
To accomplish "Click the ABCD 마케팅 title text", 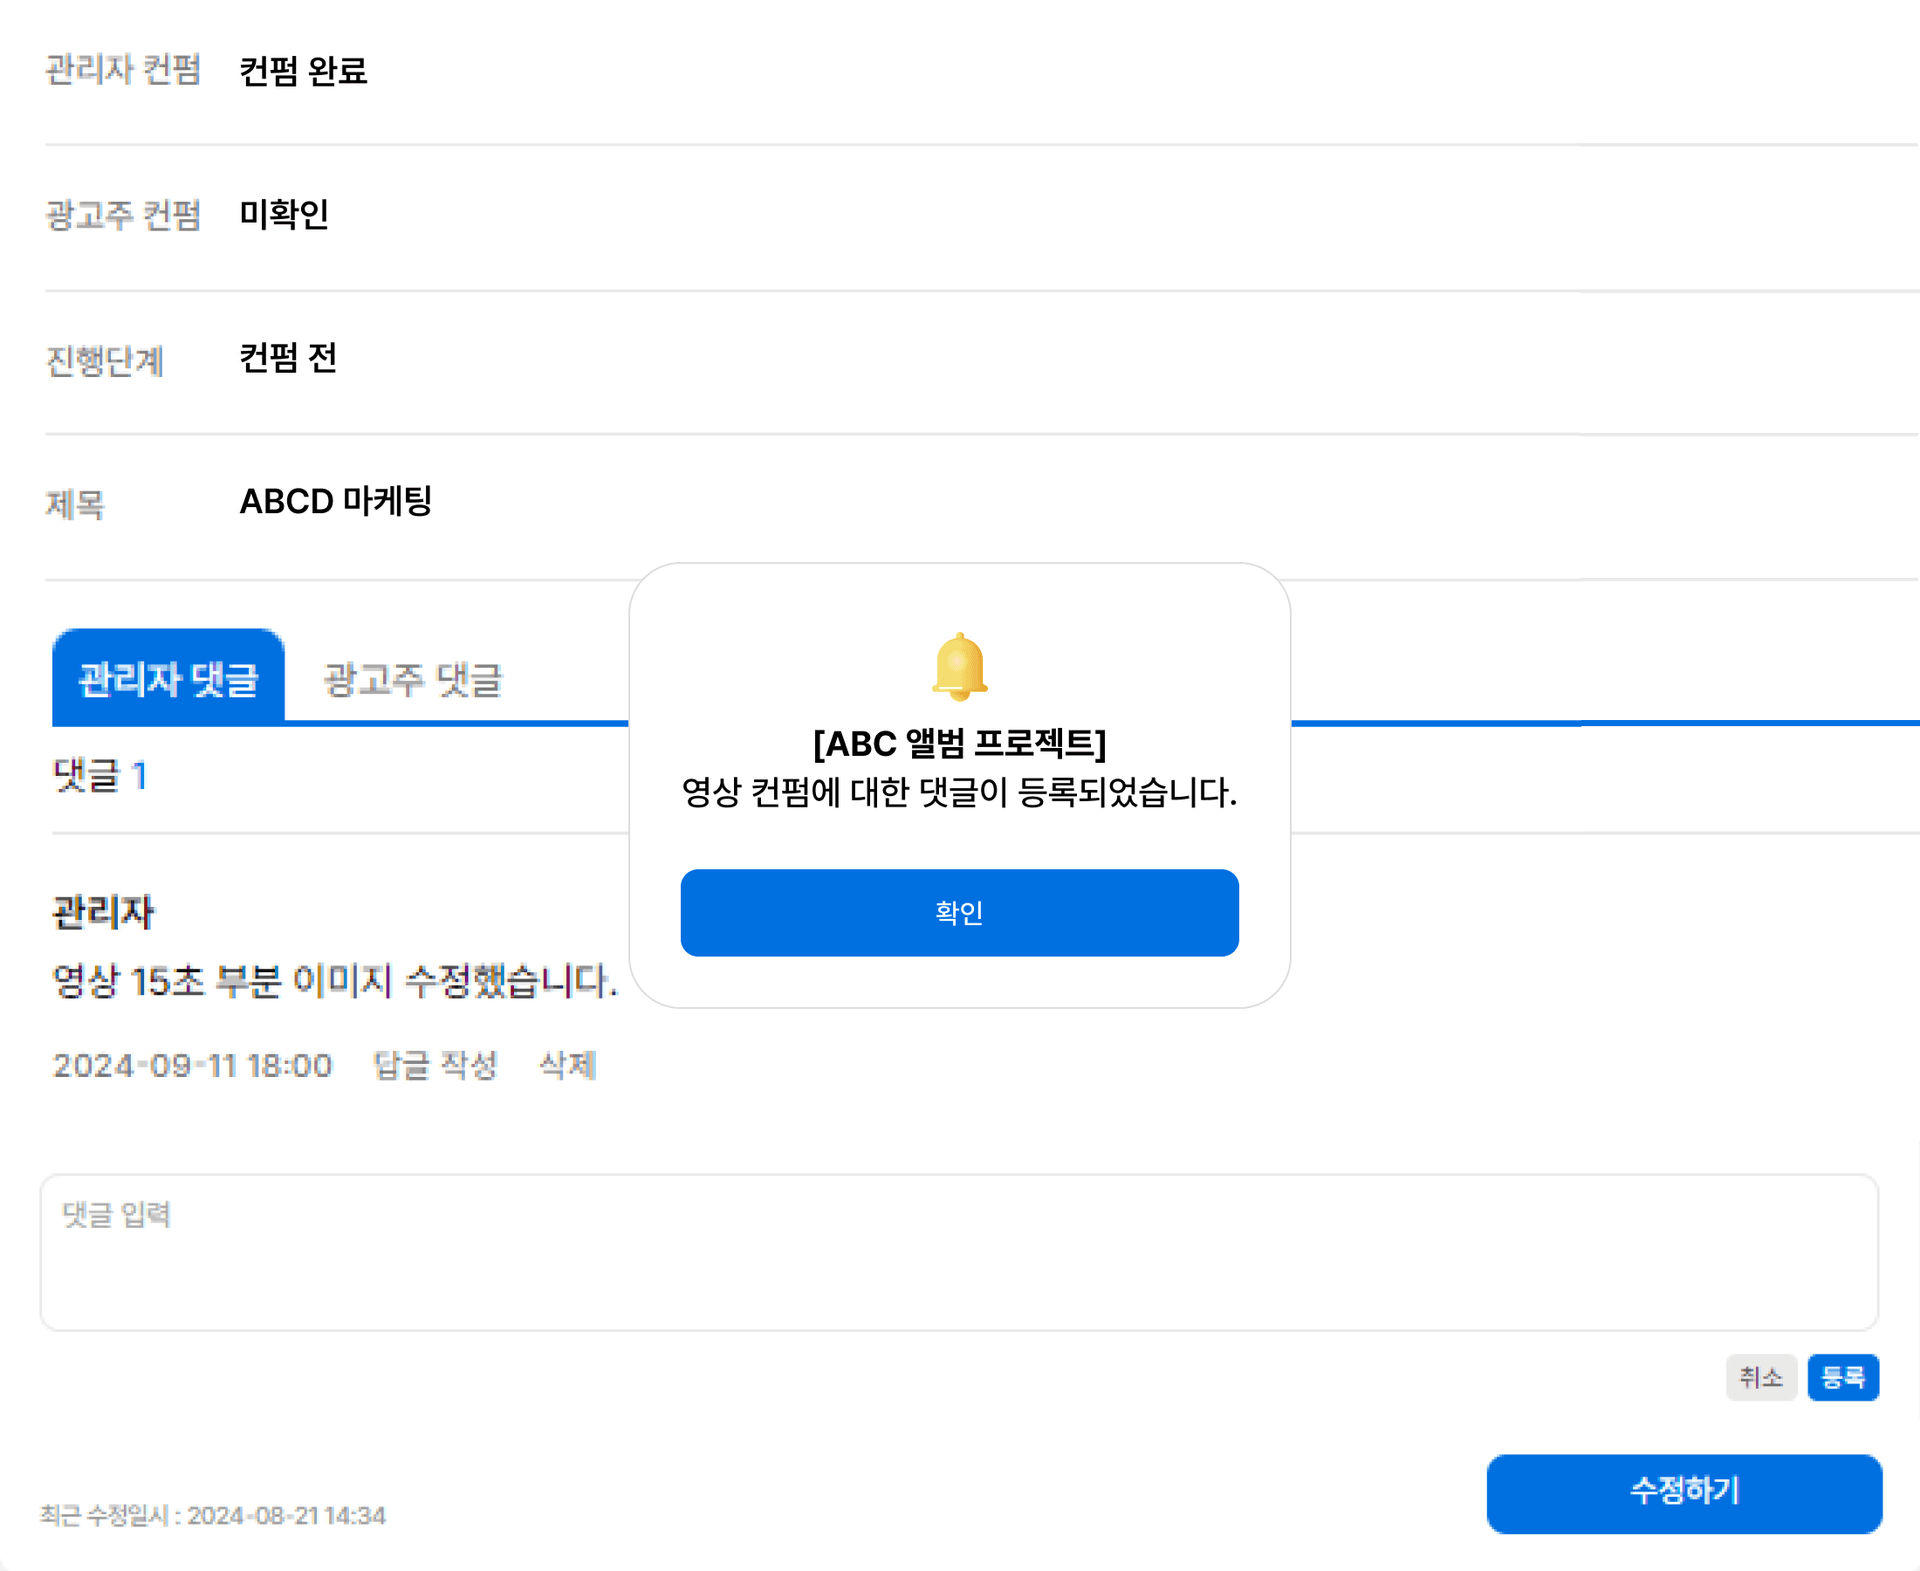I will pos(335,501).
